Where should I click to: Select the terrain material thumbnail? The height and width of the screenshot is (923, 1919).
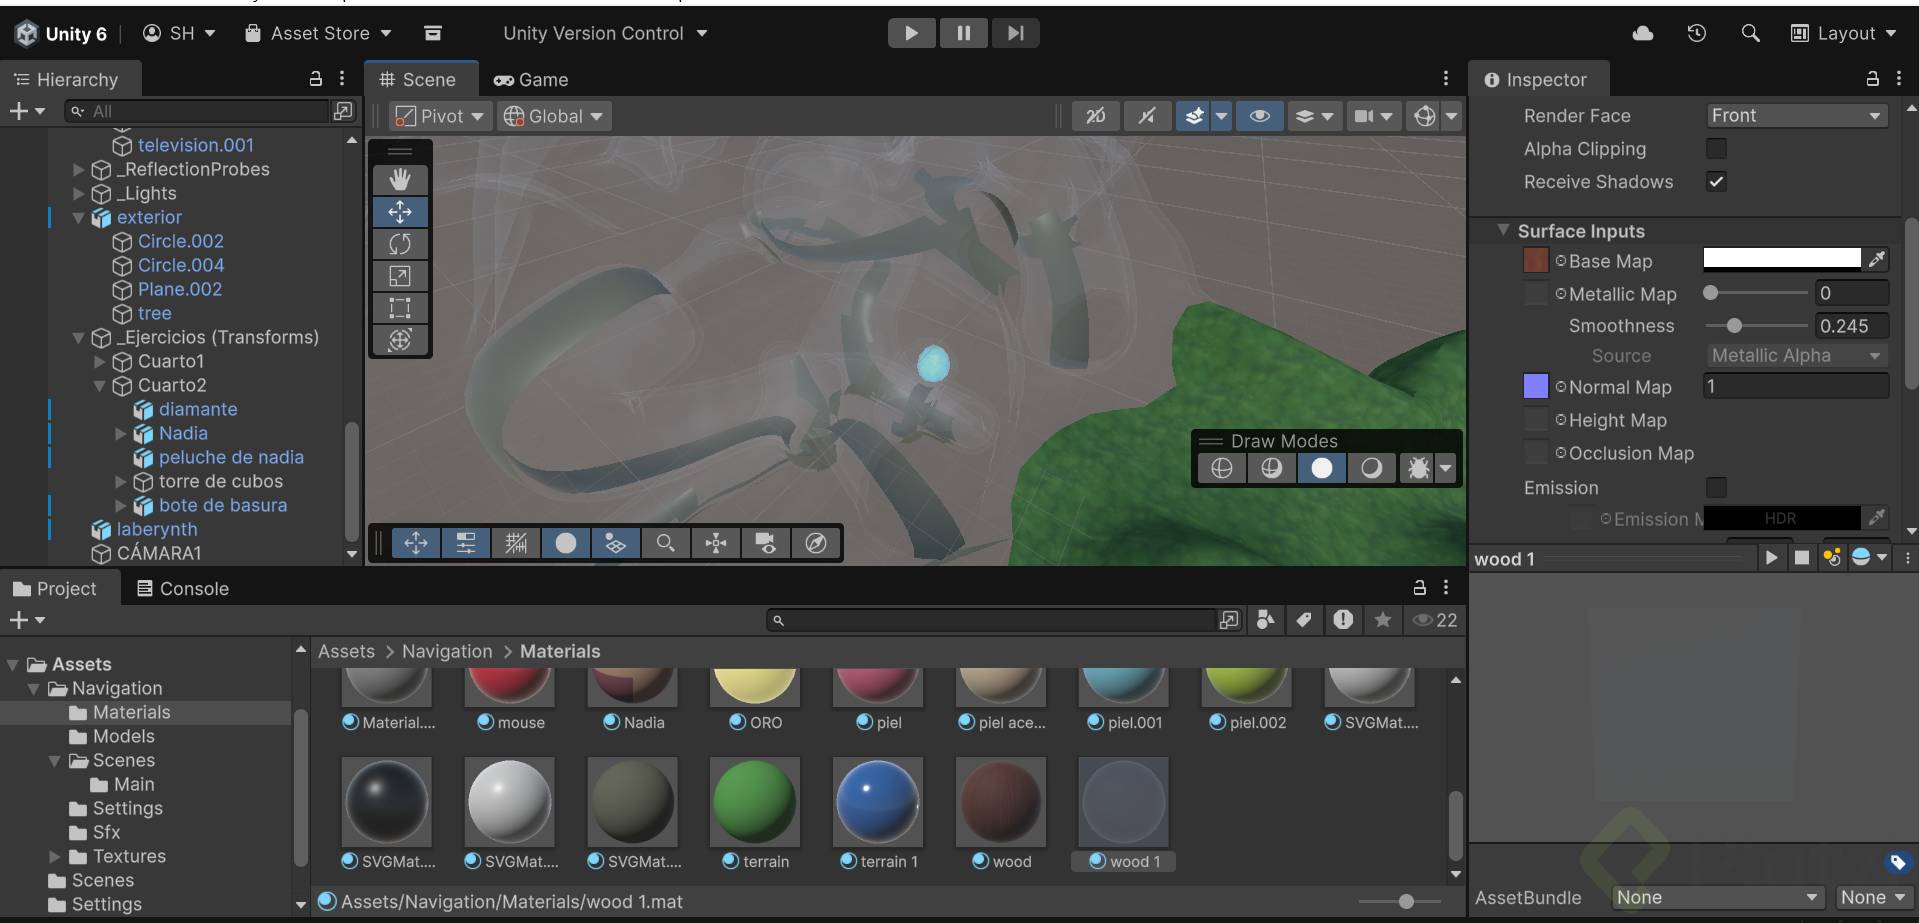(754, 802)
